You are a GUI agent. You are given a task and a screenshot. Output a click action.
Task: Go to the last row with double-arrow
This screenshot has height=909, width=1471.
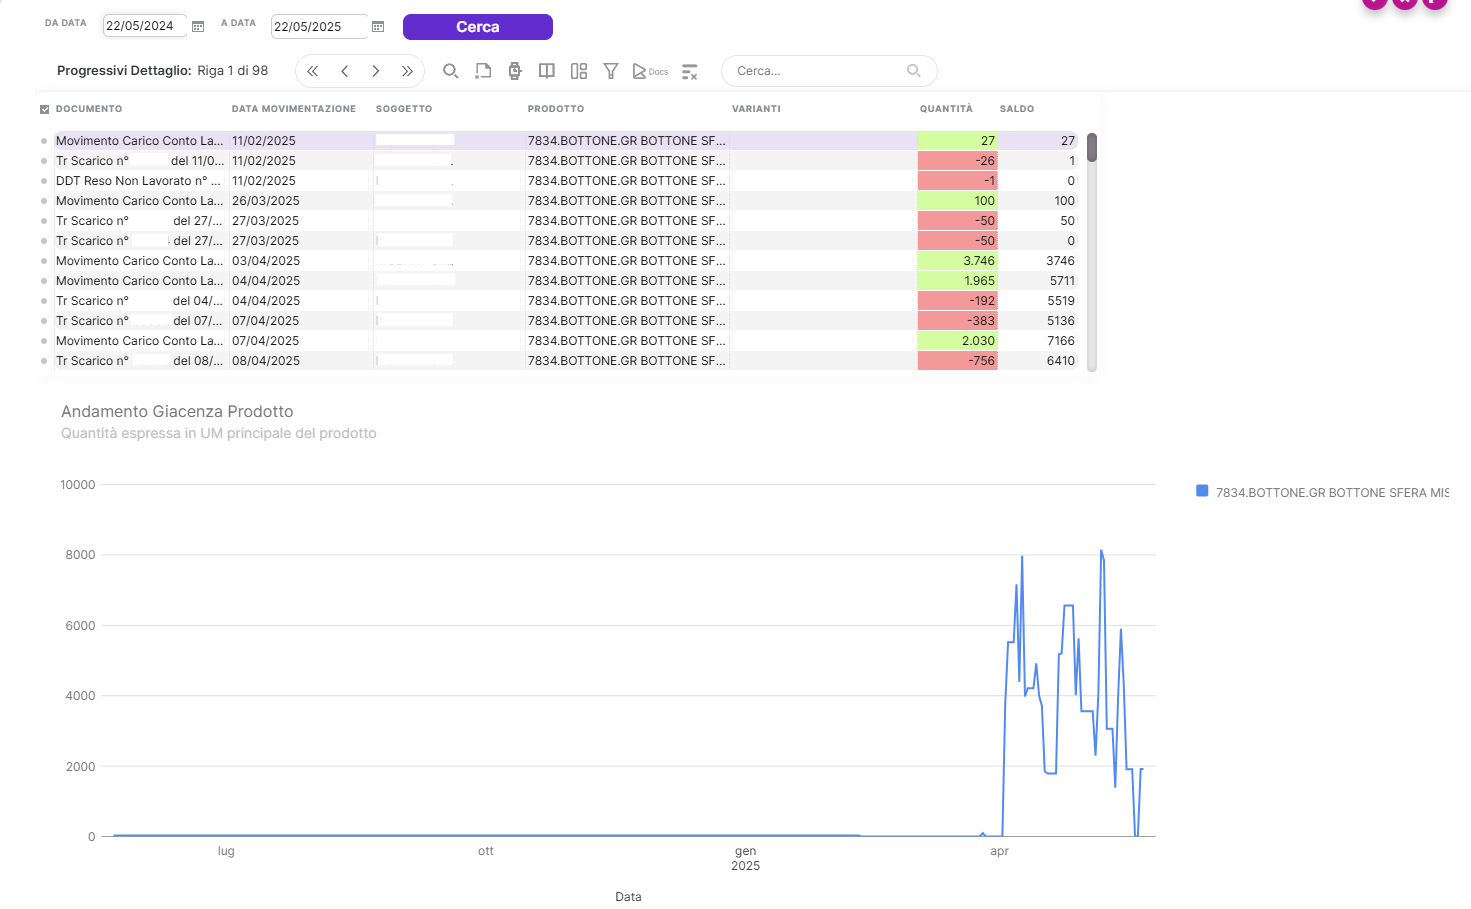[x=407, y=71]
